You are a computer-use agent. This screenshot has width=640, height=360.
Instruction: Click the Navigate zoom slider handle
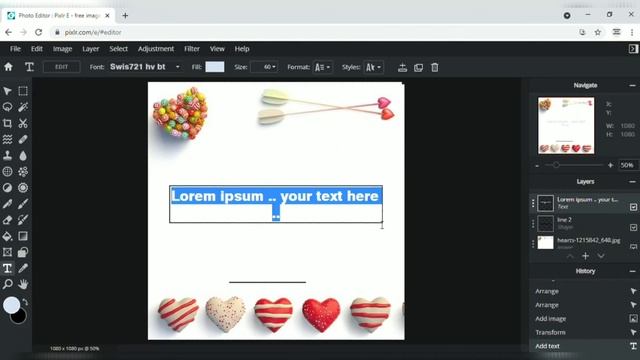click(556, 165)
